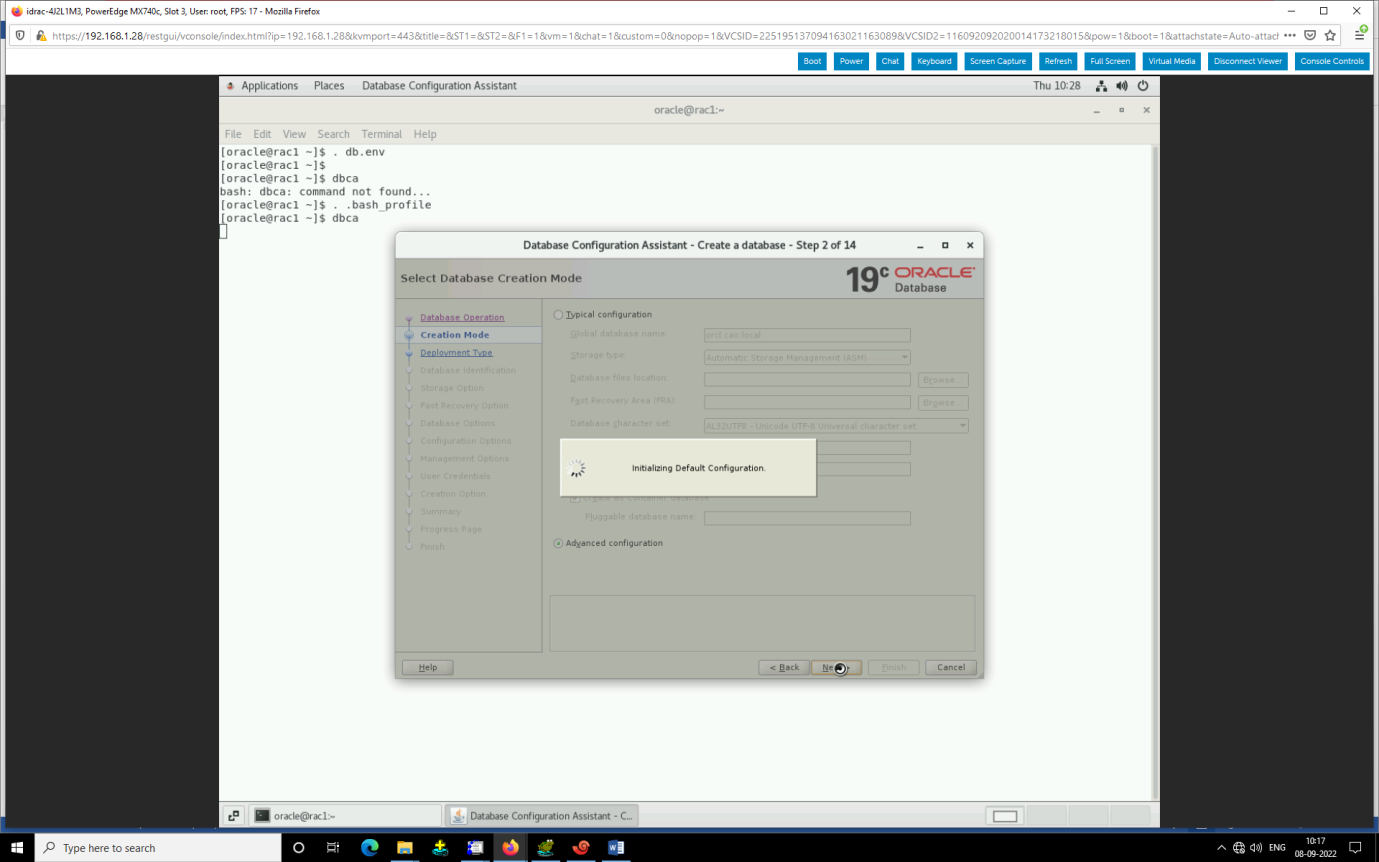
Task: Switch console to Full Screen
Action: (1110, 61)
